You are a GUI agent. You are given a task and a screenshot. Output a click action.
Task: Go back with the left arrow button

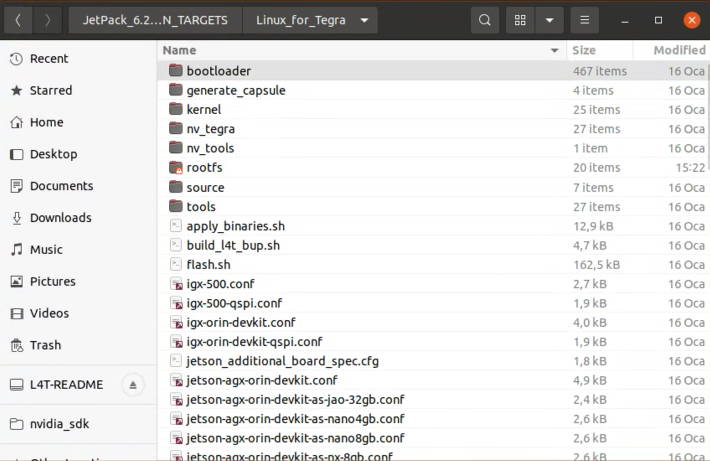(x=18, y=20)
